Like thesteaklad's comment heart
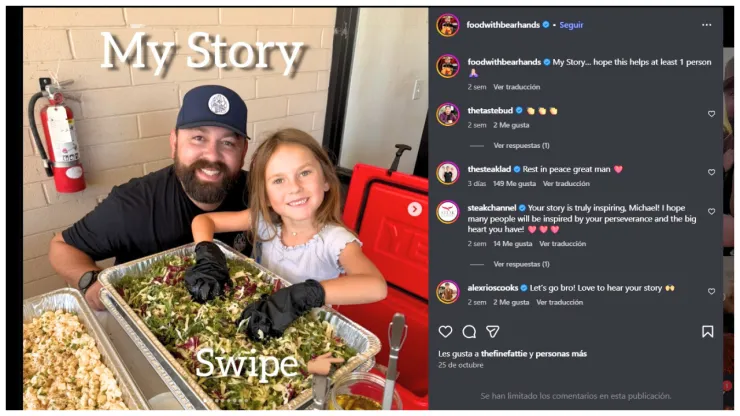The height and width of the screenshot is (416, 740). pos(711,172)
